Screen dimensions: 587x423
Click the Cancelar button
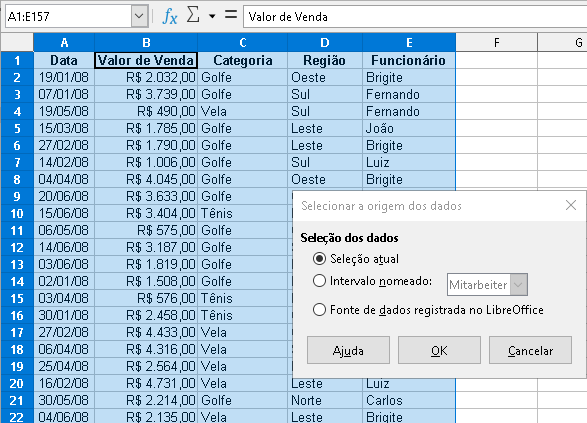pos(530,350)
